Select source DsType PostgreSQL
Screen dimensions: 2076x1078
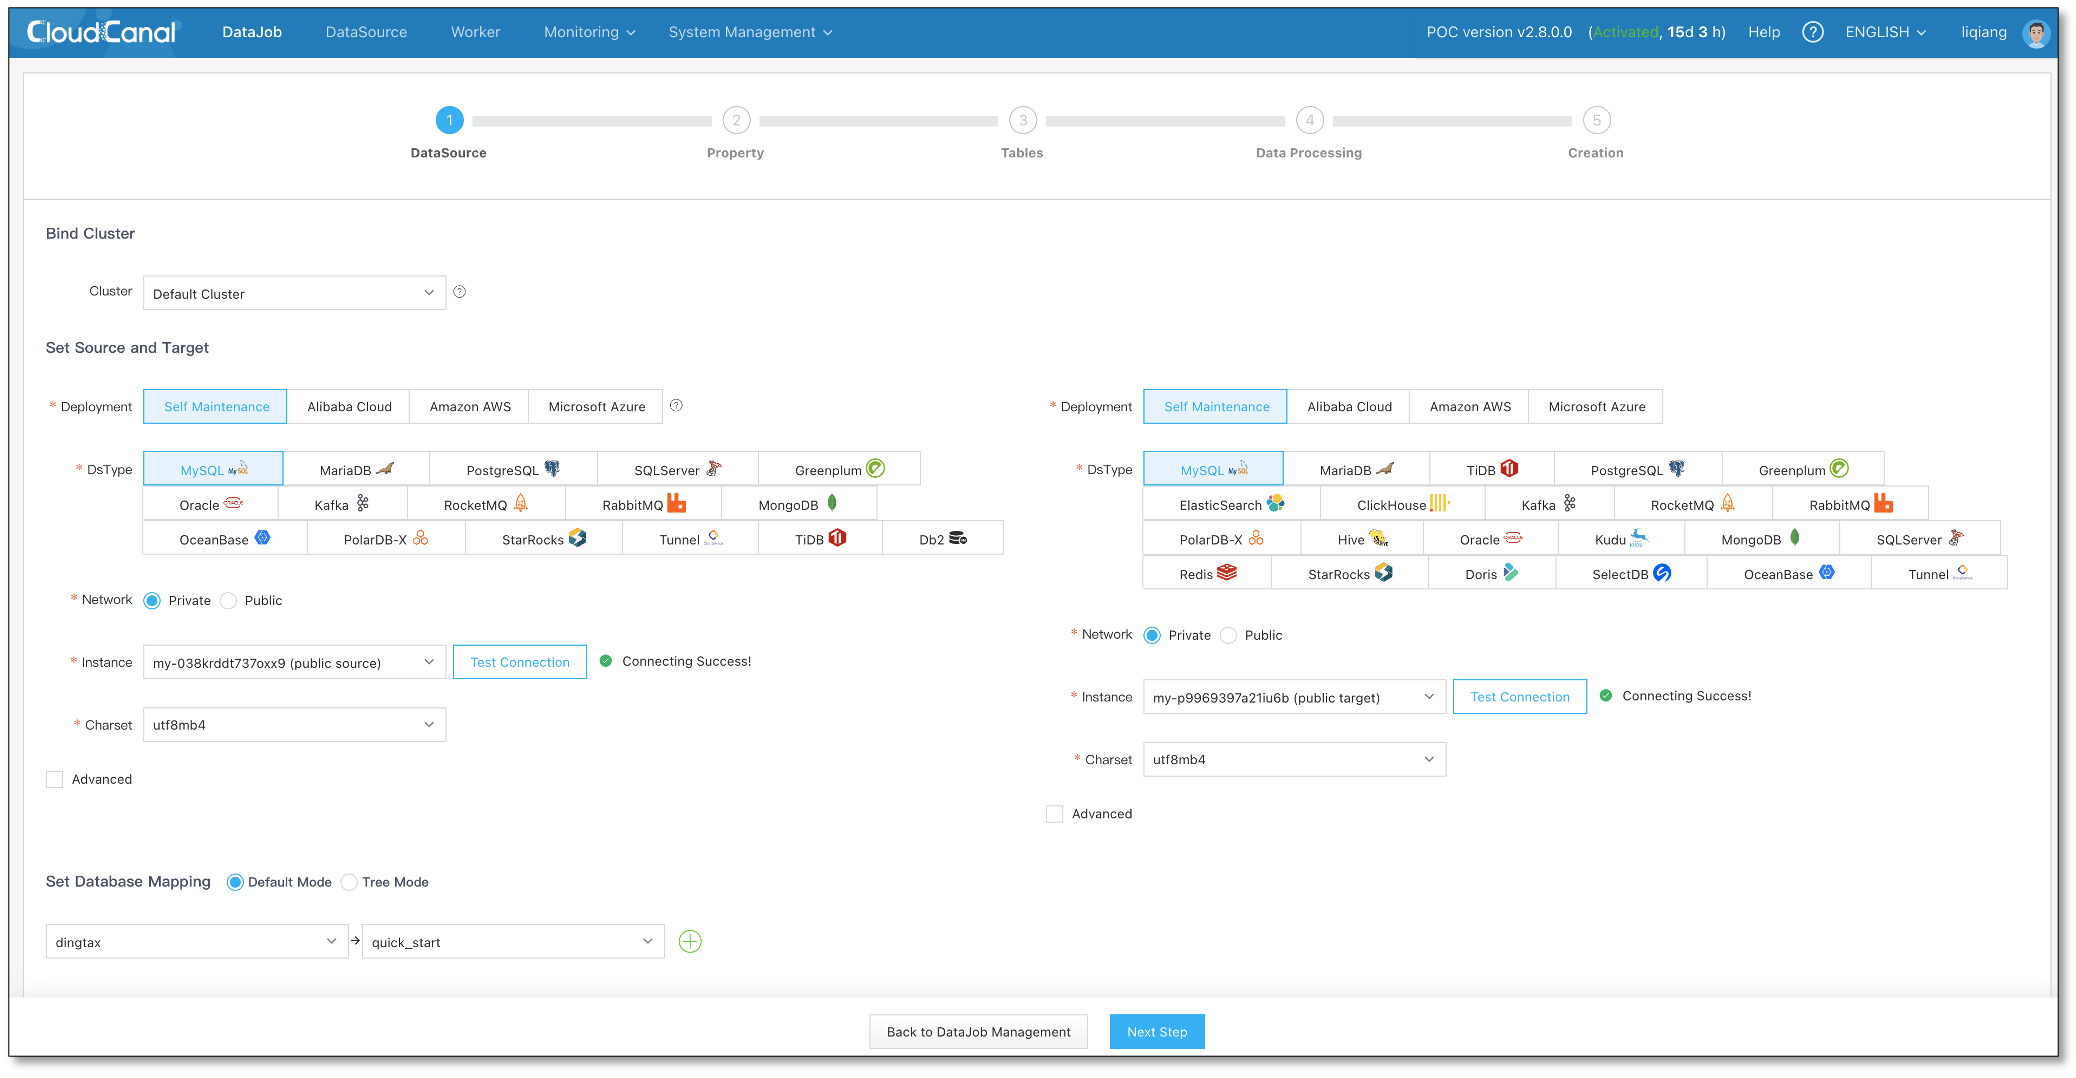[x=513, y=469]
